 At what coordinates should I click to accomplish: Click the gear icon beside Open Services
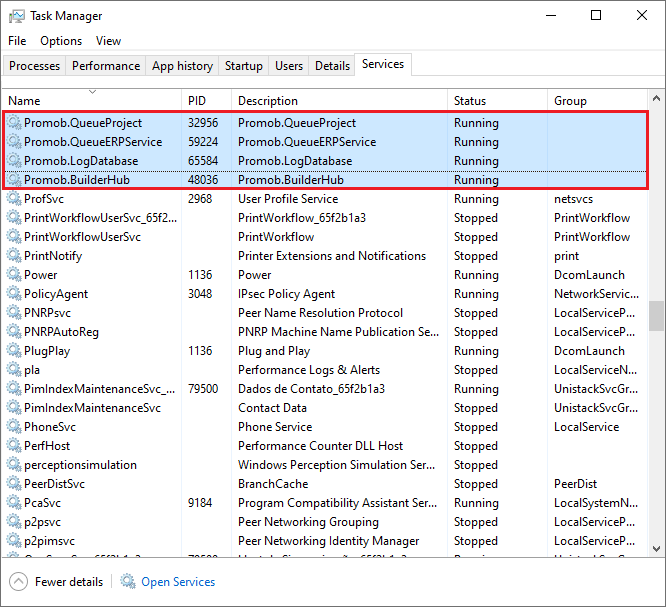pyautogui.click(x=127, y=581)
